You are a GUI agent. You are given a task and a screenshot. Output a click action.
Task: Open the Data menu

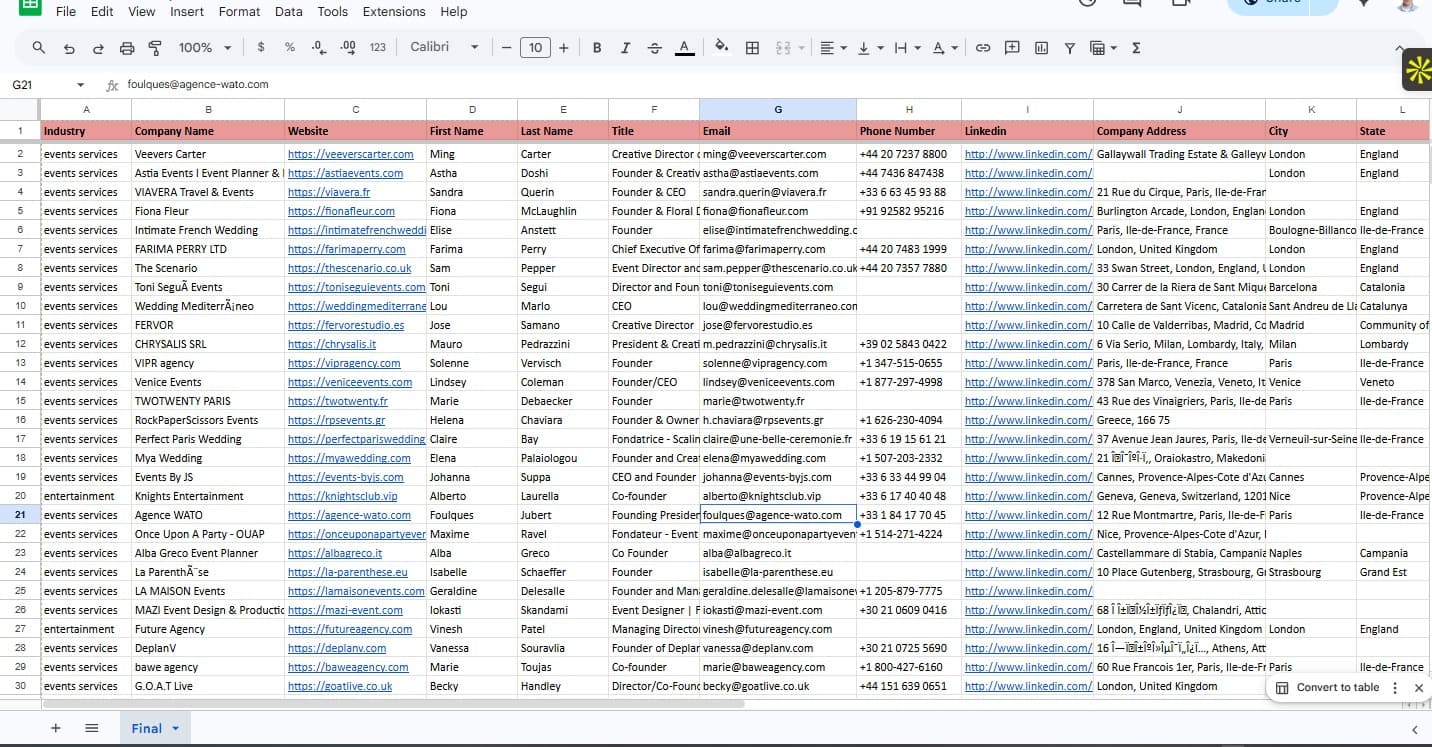point(289,12)
